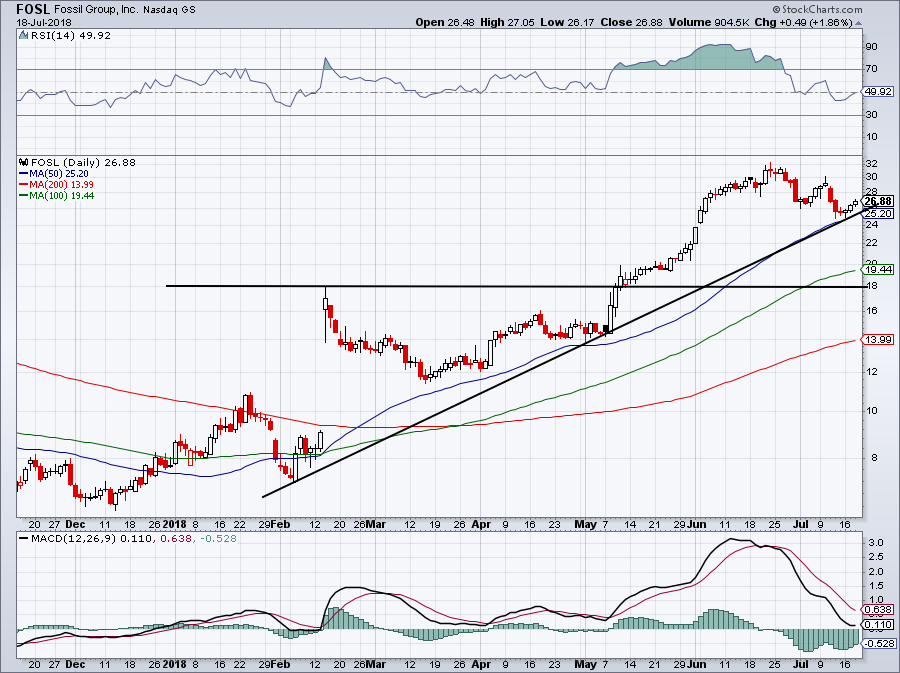
Task: Click the 18-Jul-2018 date label
Action: click(44, 22)
